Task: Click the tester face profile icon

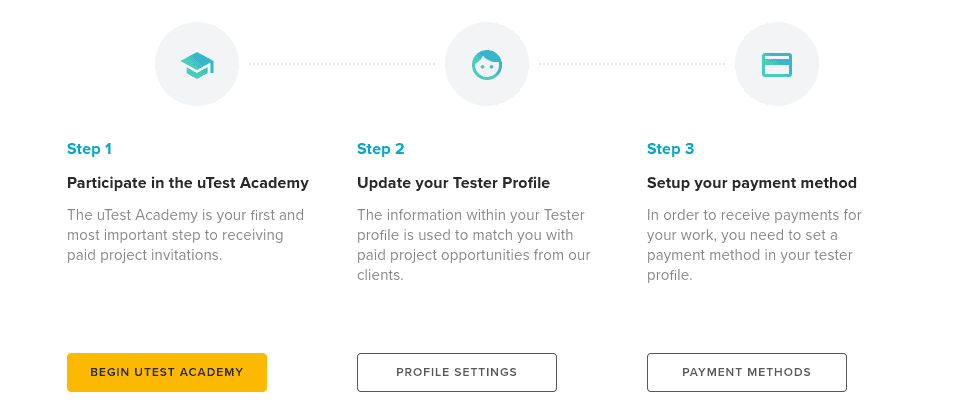Action: pos(487,64)
